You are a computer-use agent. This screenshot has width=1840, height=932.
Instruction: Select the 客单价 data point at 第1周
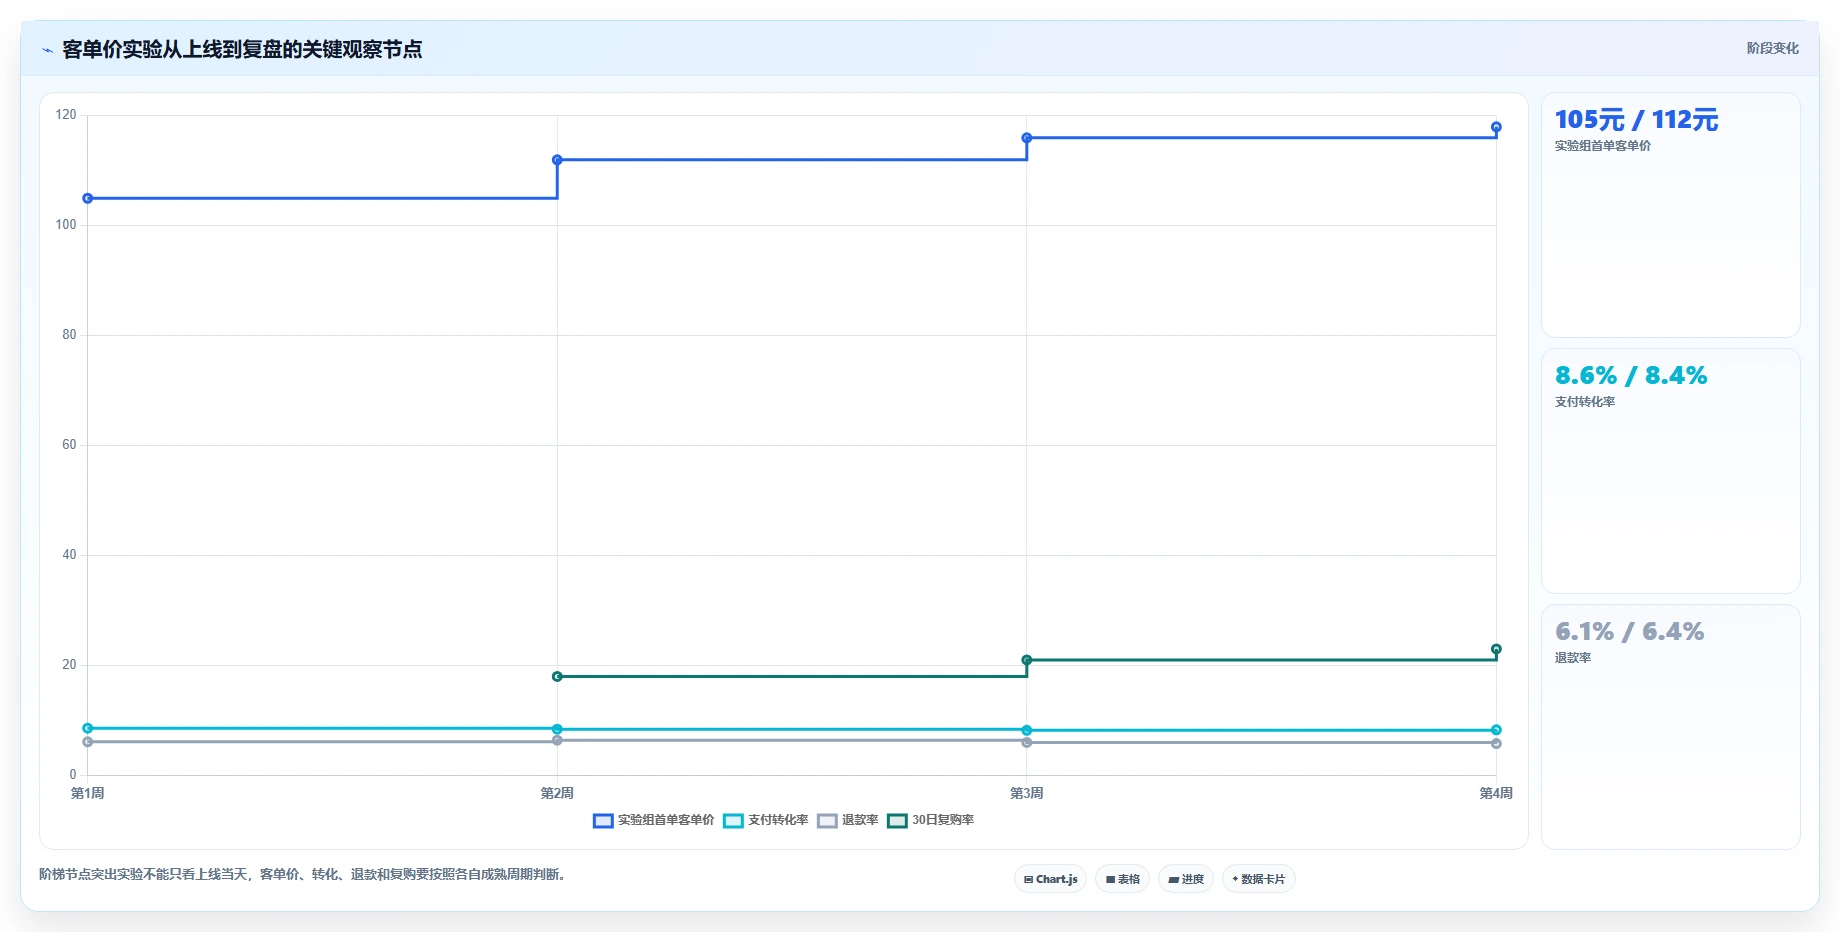pyautogui.click(x=88, y=198)
